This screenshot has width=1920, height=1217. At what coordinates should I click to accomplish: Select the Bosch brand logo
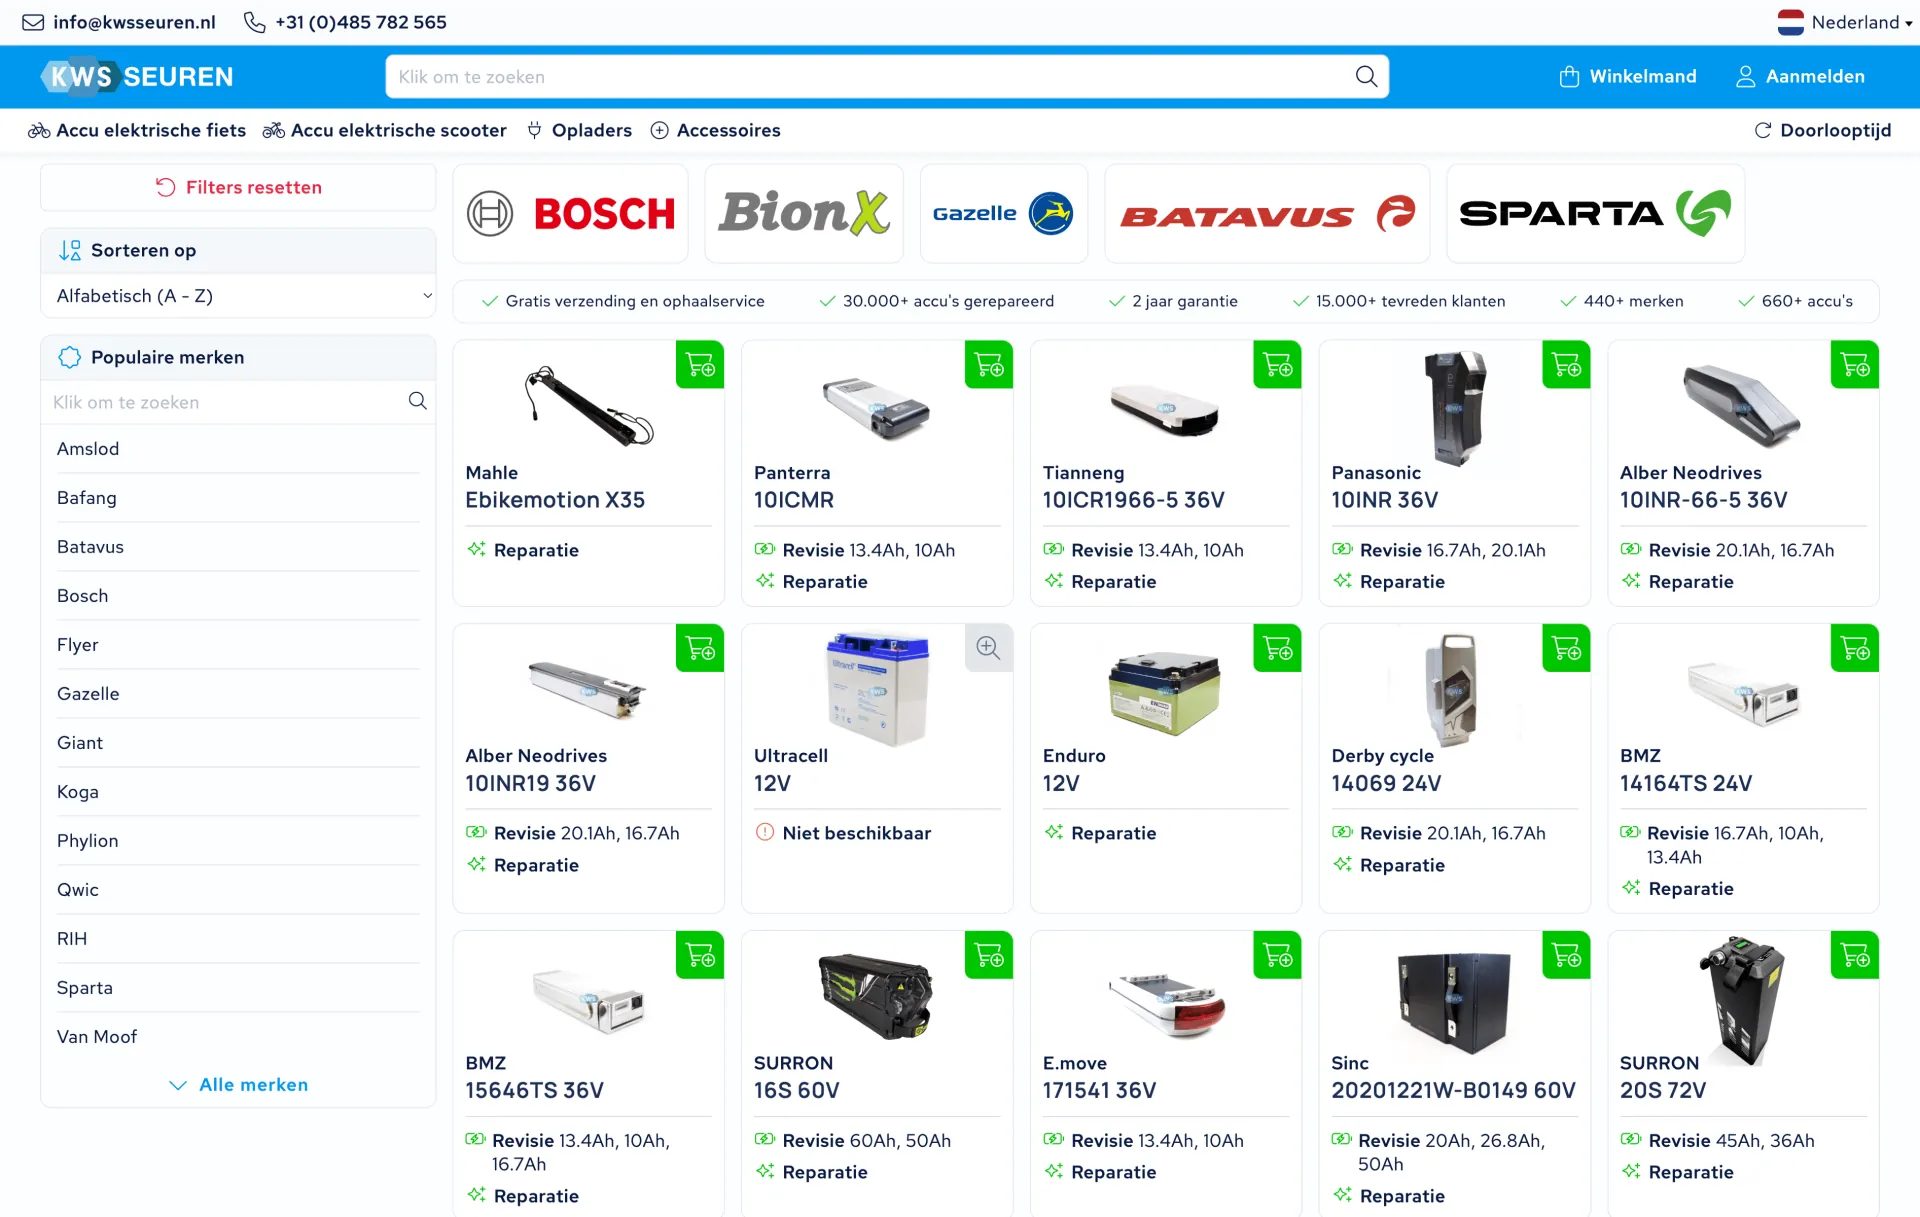pyautogui.click(x=571, y=213)
